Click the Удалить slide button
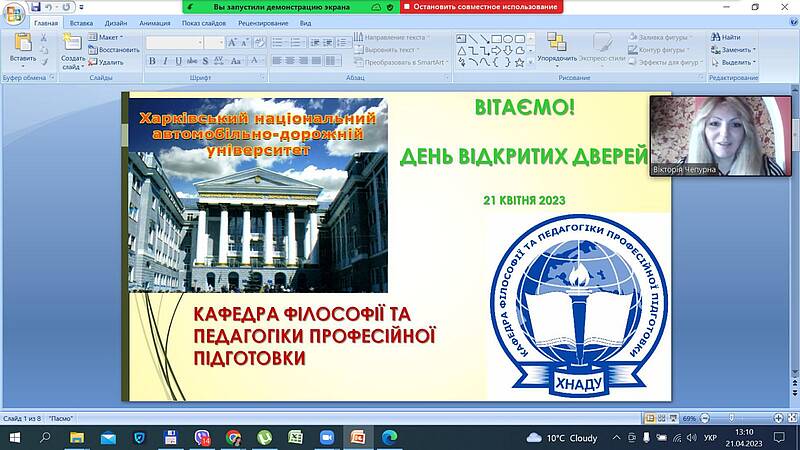This screenshot has width=800, height=450. 106,62
